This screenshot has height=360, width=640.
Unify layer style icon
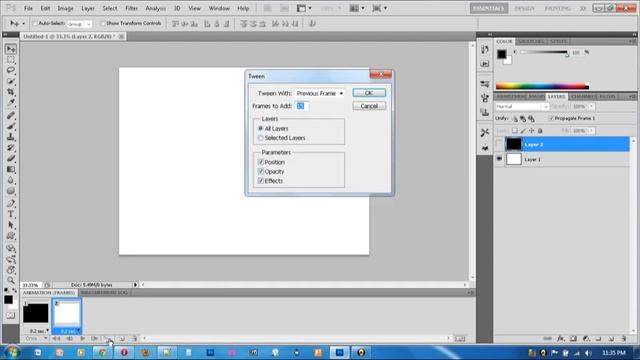click(x=531, y=118)
